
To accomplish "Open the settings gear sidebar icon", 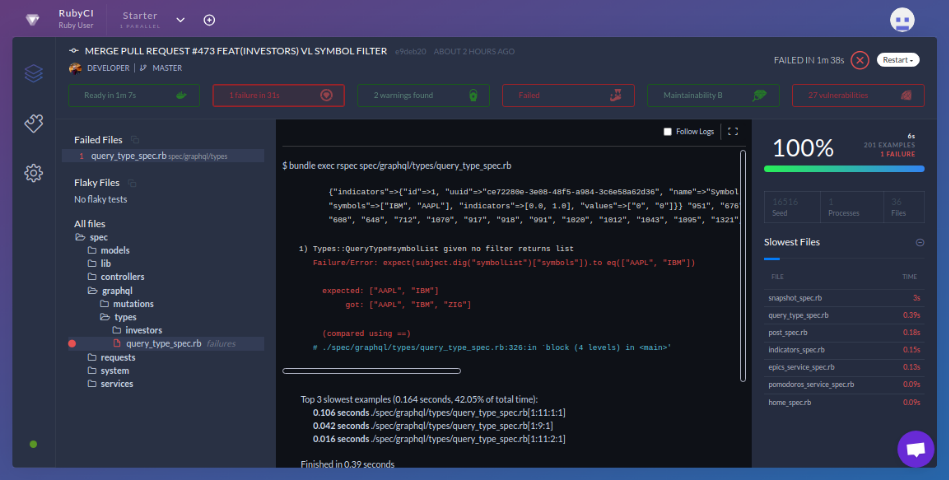I will 34,173.
